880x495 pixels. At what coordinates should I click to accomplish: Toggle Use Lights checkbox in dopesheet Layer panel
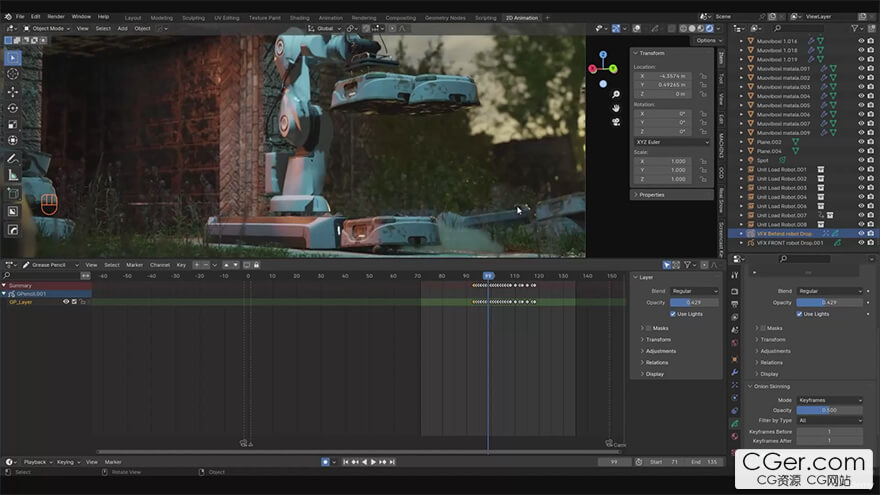(672, 314)
